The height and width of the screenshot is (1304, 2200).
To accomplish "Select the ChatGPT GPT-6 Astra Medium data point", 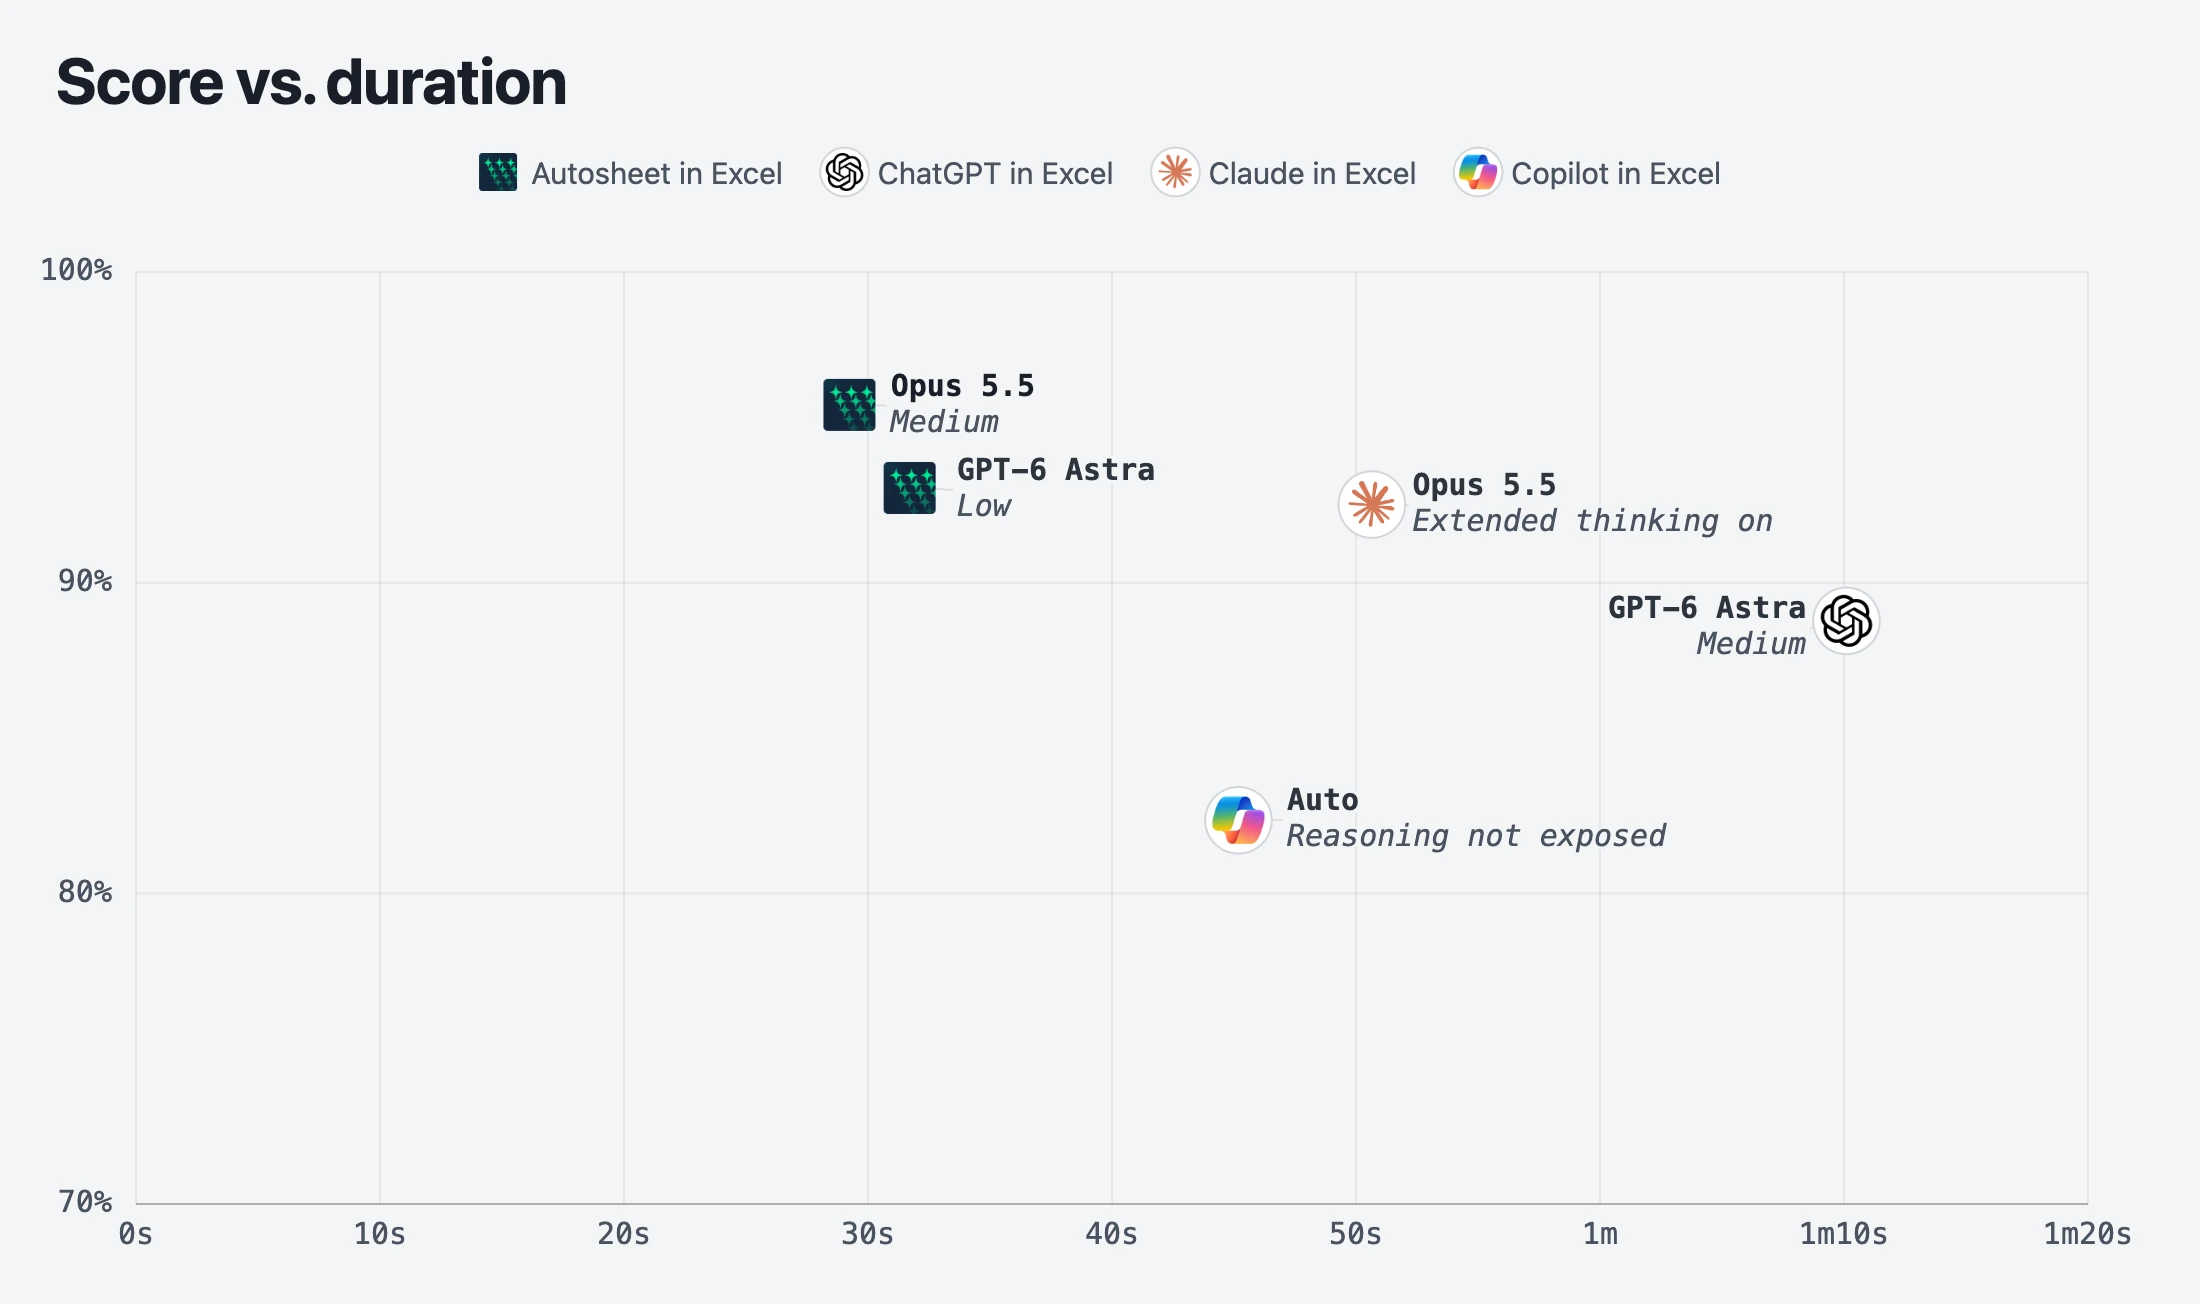I will pyautogui.click(x=1846, y=621).
